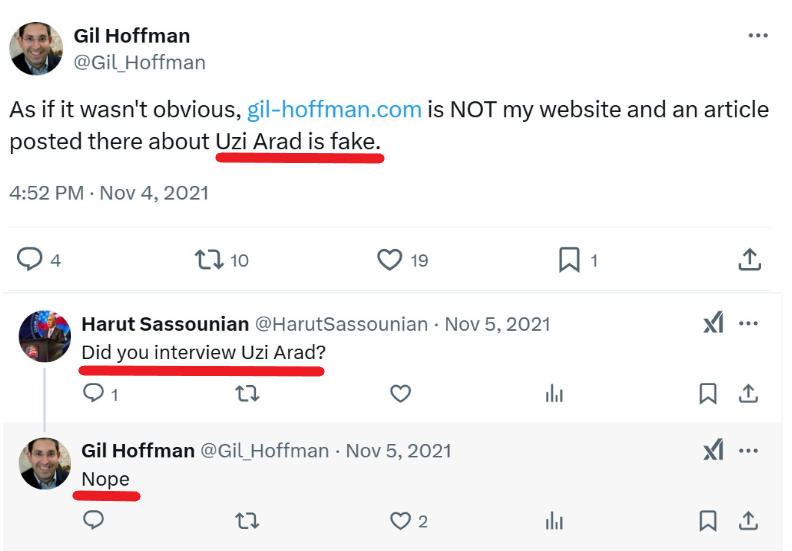Bookmark Gil Hoffman's main tweet
This screenshot has width=792, height=551.
[568, 260]
